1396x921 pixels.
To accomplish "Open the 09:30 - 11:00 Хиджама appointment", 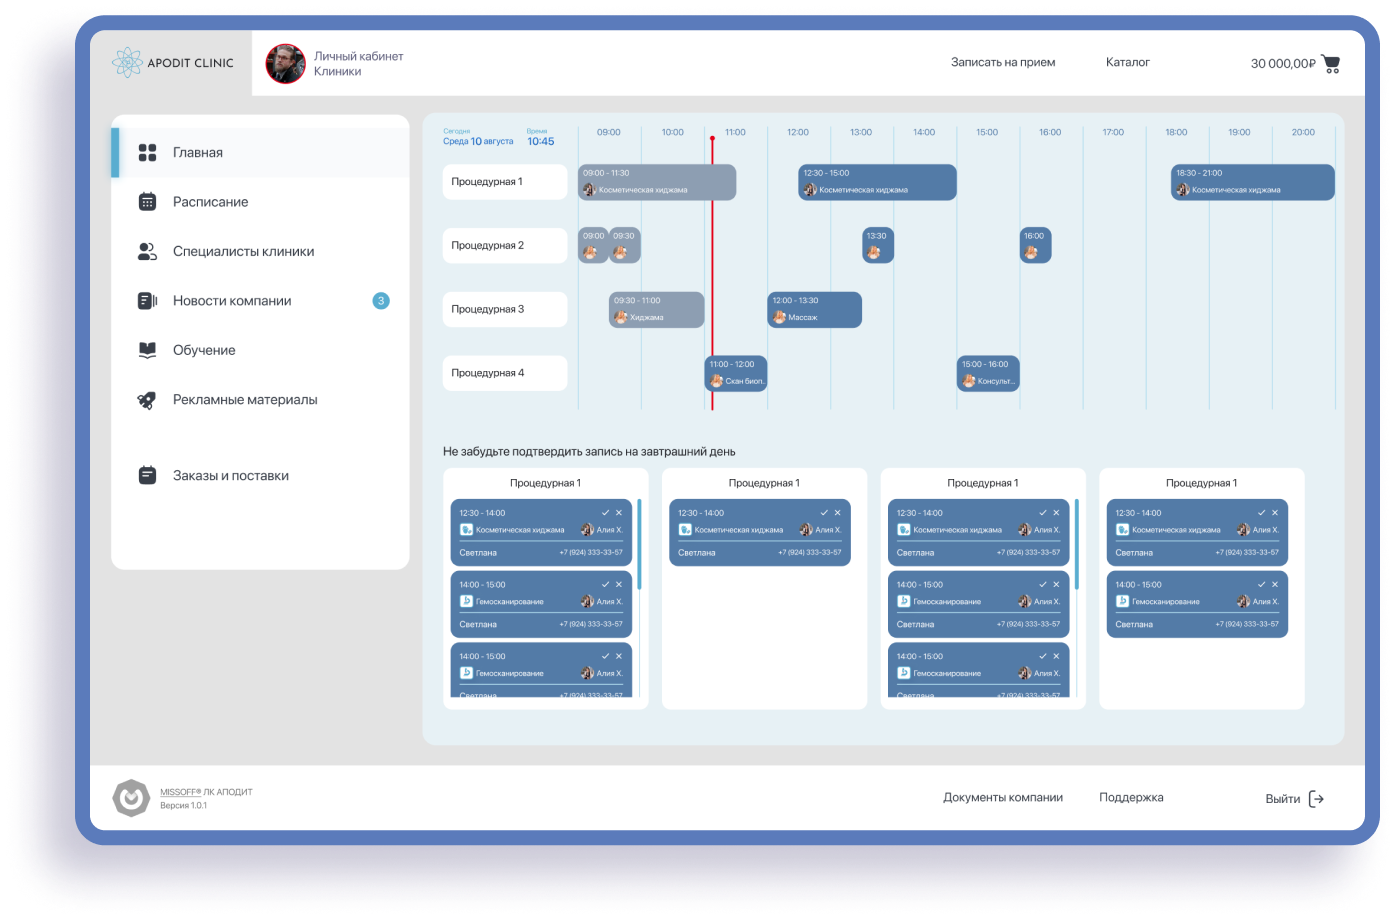I will 657,310.
